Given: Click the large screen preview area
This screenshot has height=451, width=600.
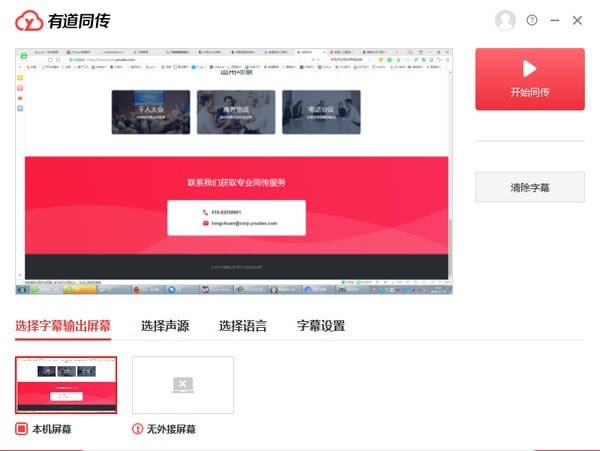Looking at the screenshot, I should [234, 171].
